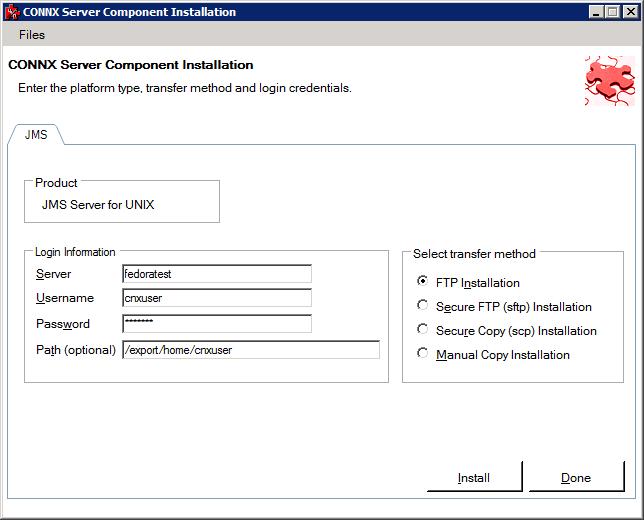Minimize the installation window

click(595, 12)
